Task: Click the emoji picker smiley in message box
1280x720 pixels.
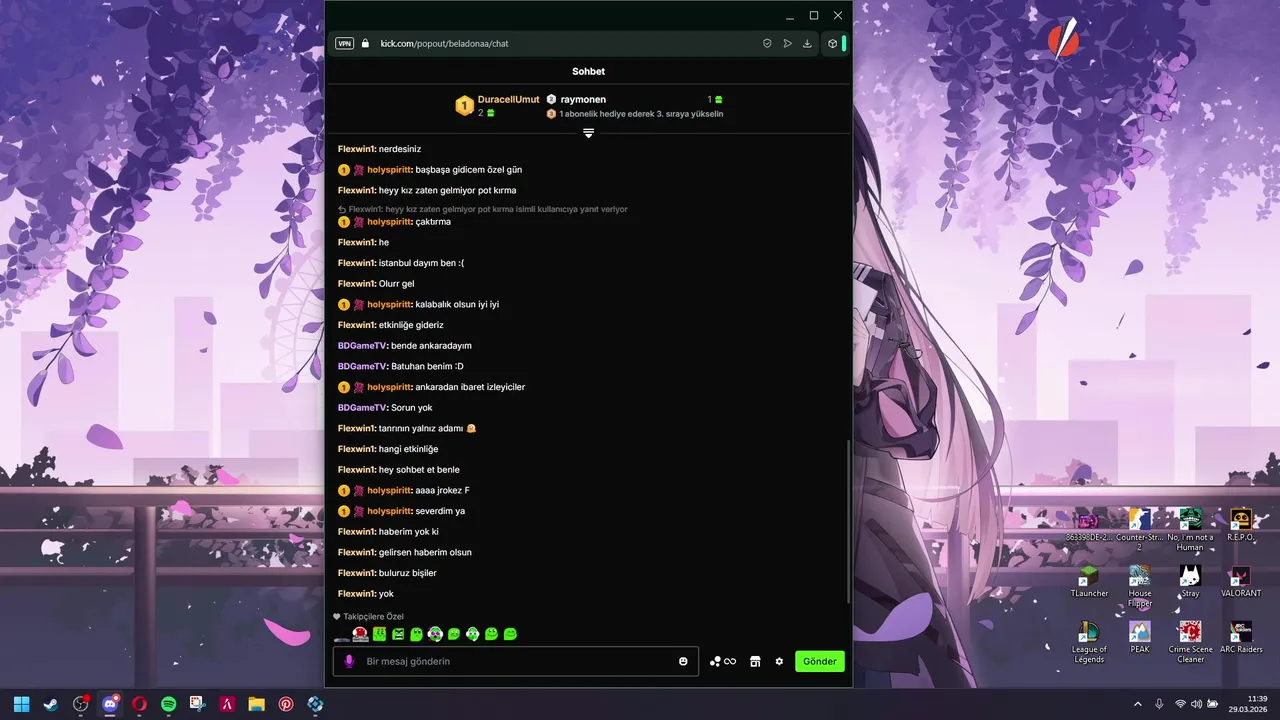Action: (684, 661)
